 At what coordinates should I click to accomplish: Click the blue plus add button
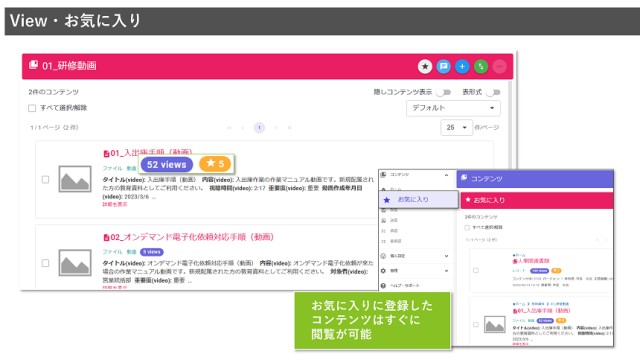[462, 67]
